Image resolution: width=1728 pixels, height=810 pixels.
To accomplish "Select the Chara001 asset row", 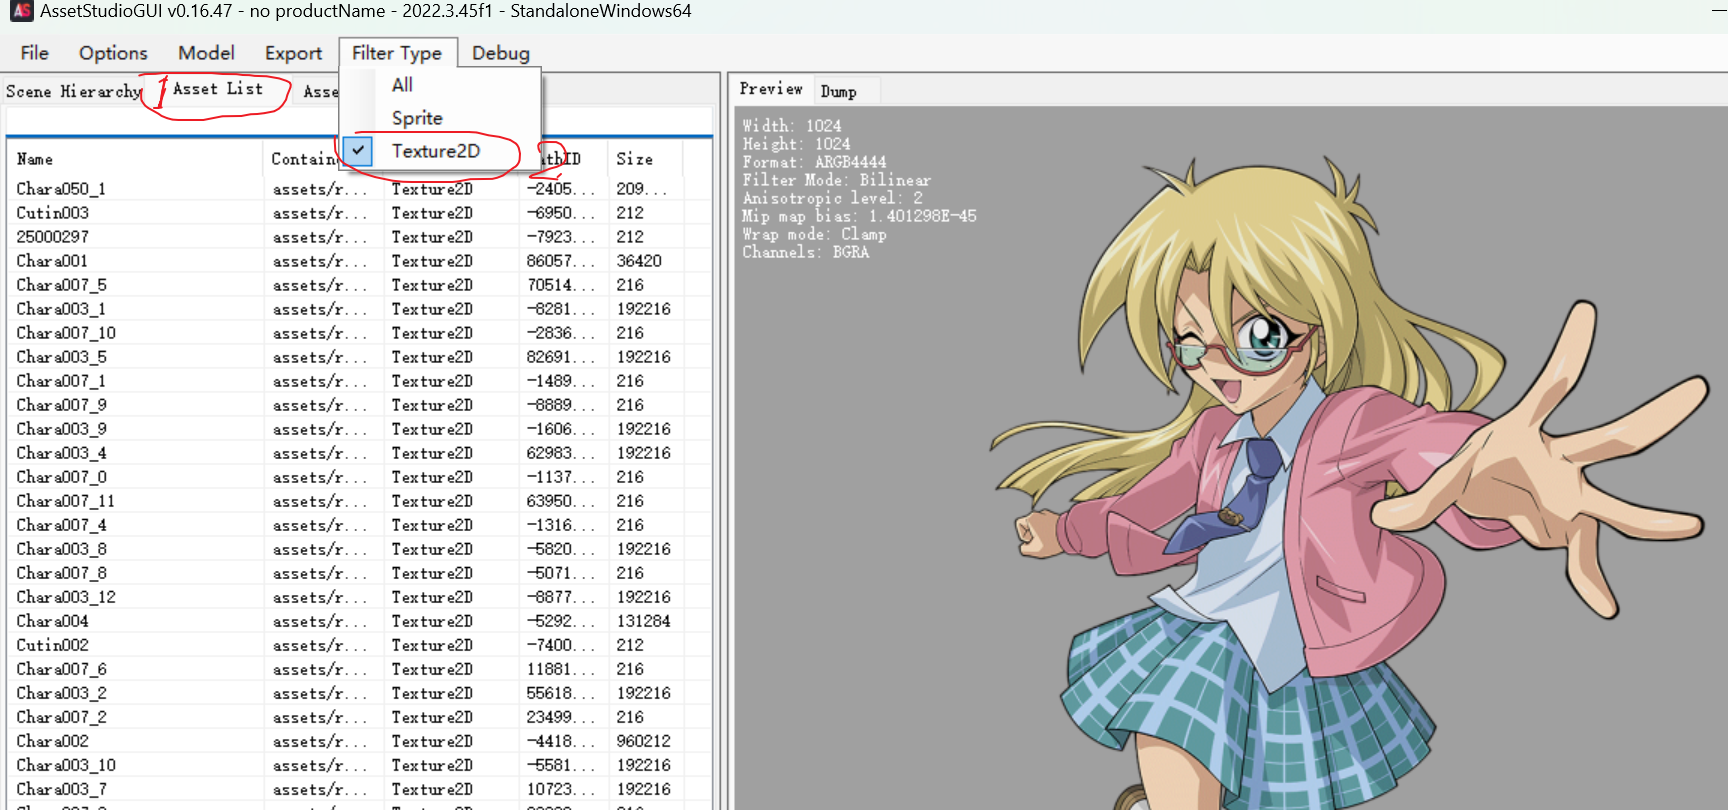I will click(360, 261).
